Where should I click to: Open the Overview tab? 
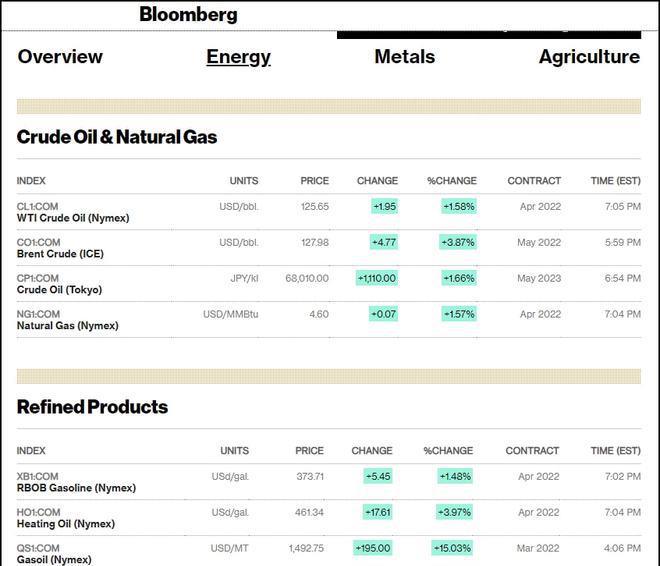60,56
